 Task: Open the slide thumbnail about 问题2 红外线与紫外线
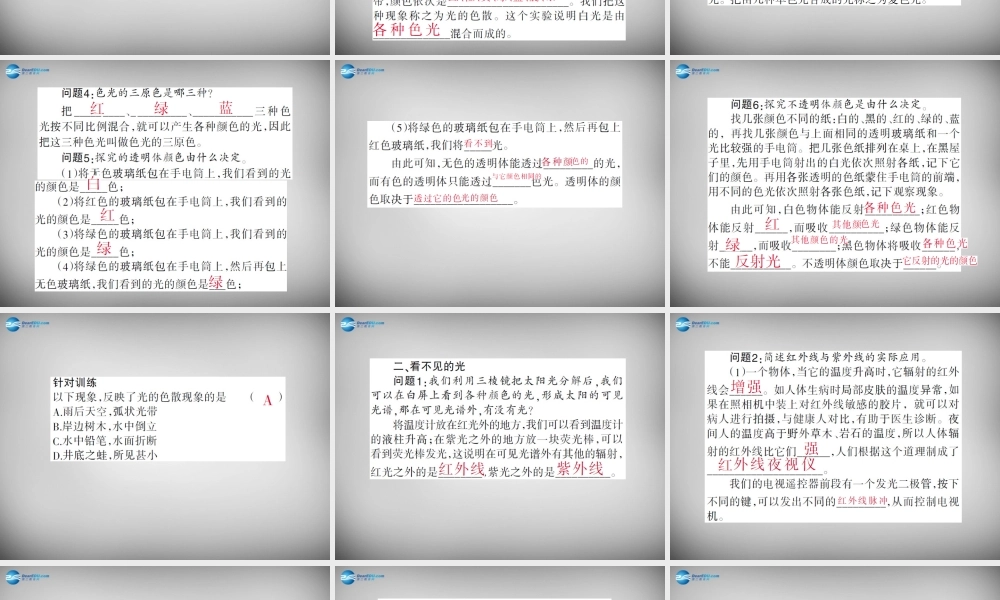click(x=835, y=436)
